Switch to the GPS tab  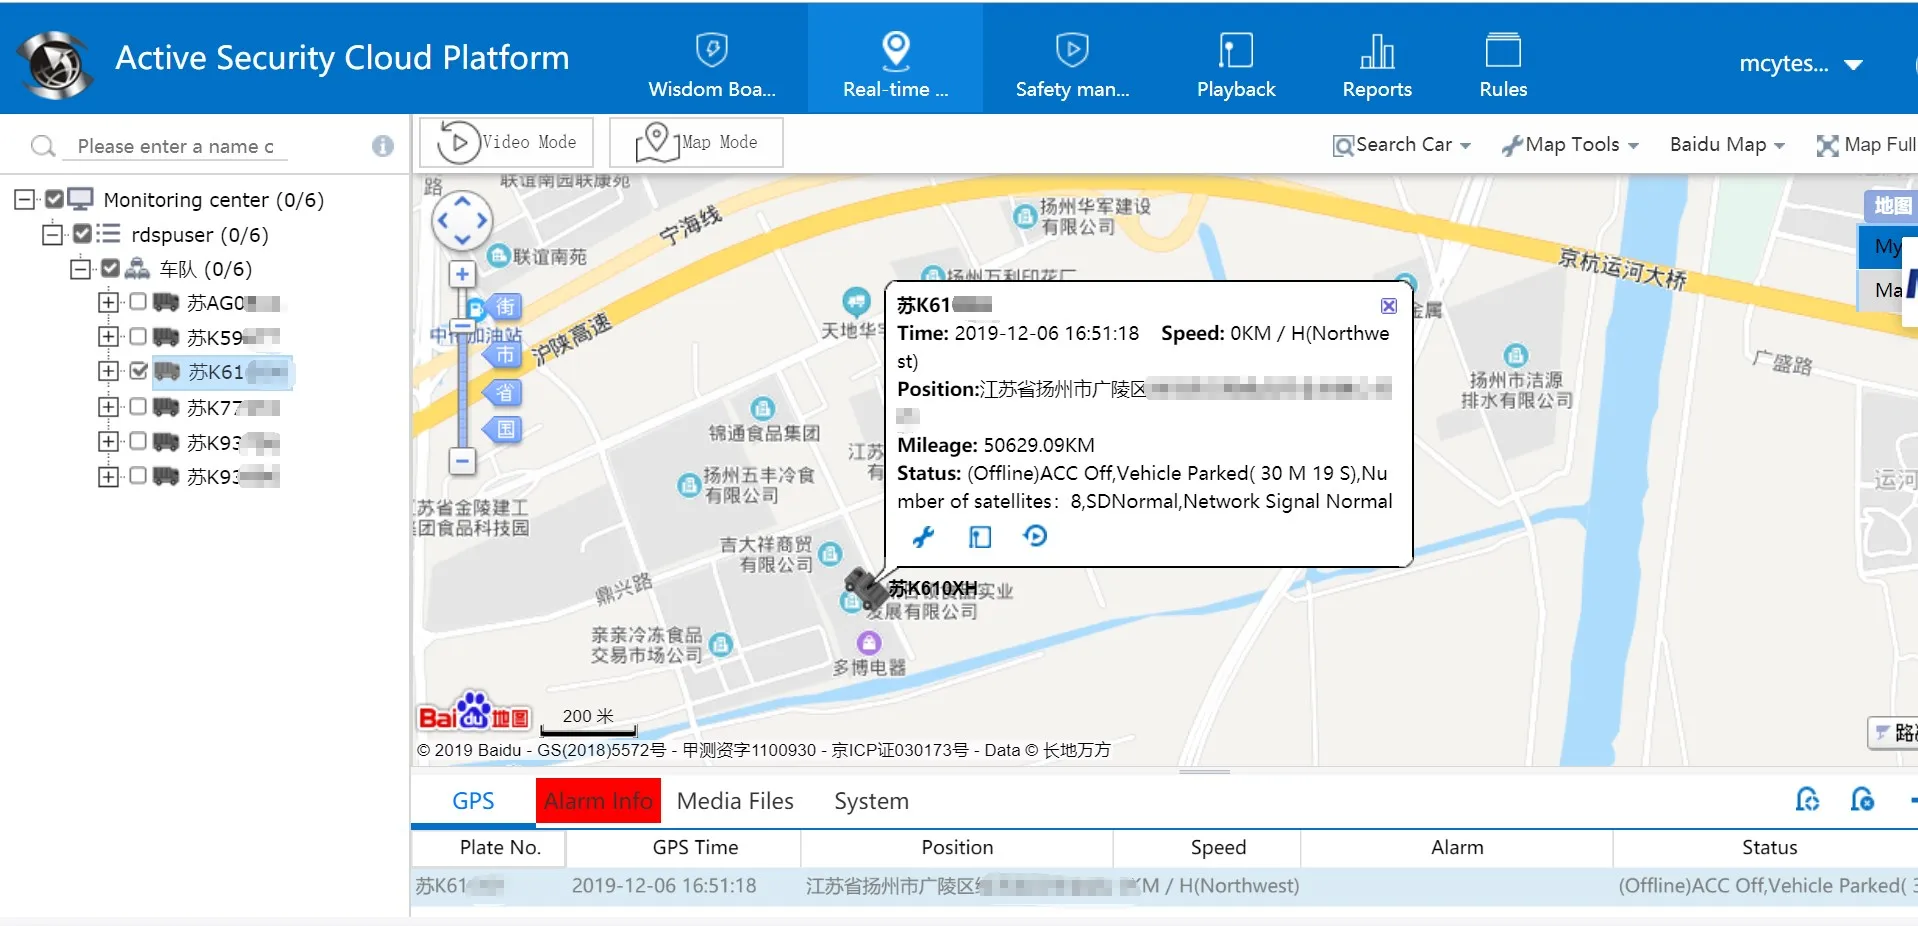coord(473,801)
